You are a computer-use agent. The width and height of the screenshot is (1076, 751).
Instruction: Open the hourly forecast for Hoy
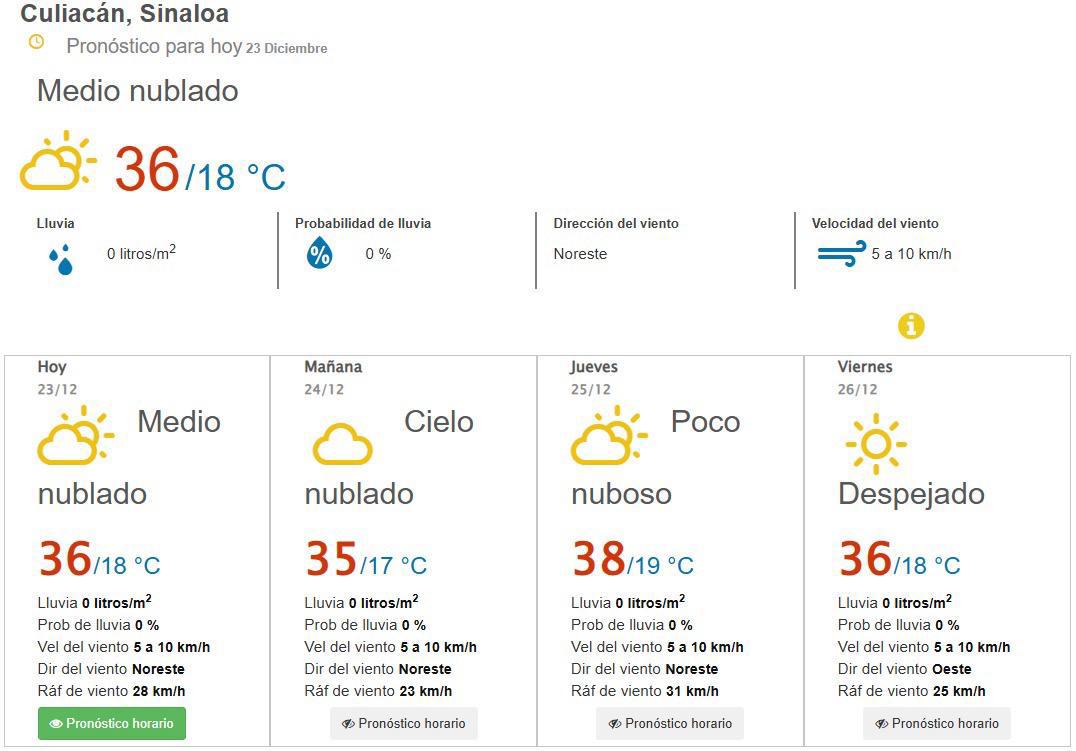coord(111,723)
